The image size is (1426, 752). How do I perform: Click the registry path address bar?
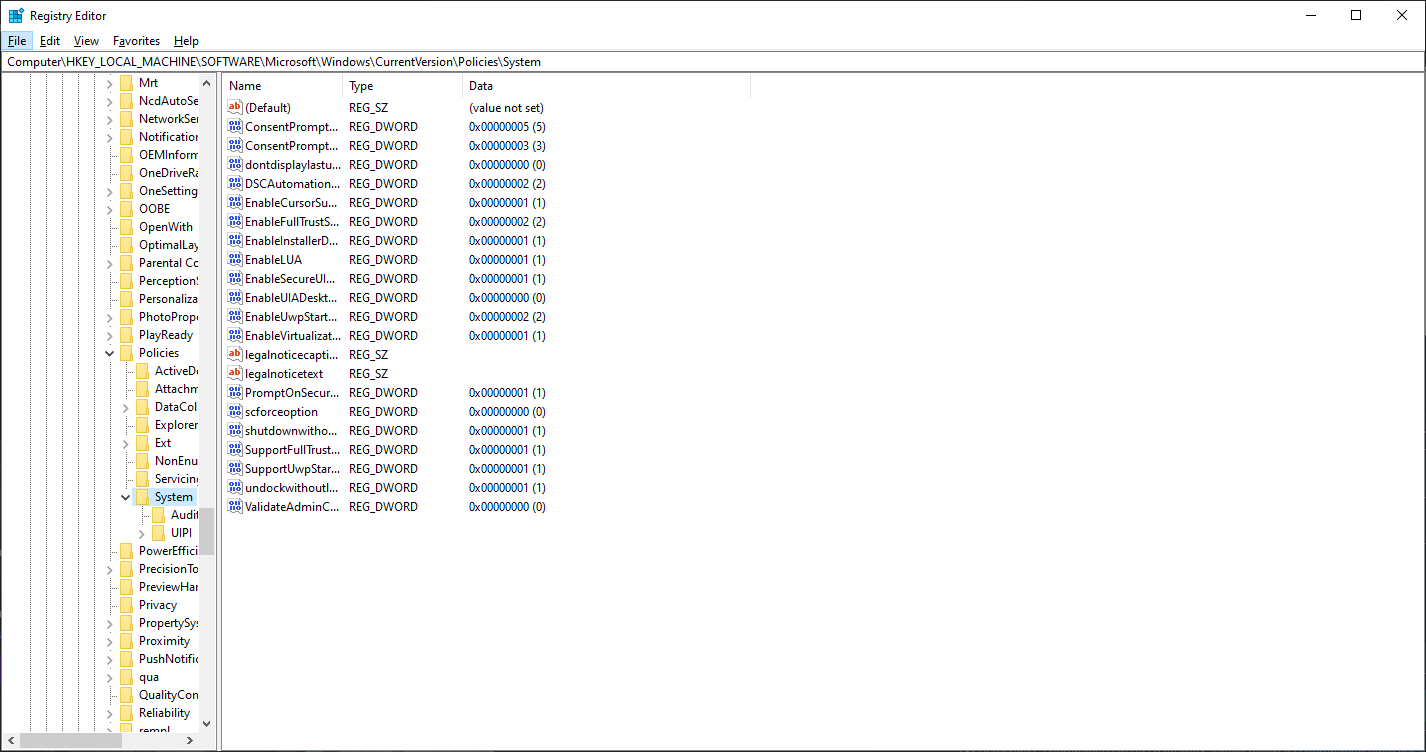point(713,62)
